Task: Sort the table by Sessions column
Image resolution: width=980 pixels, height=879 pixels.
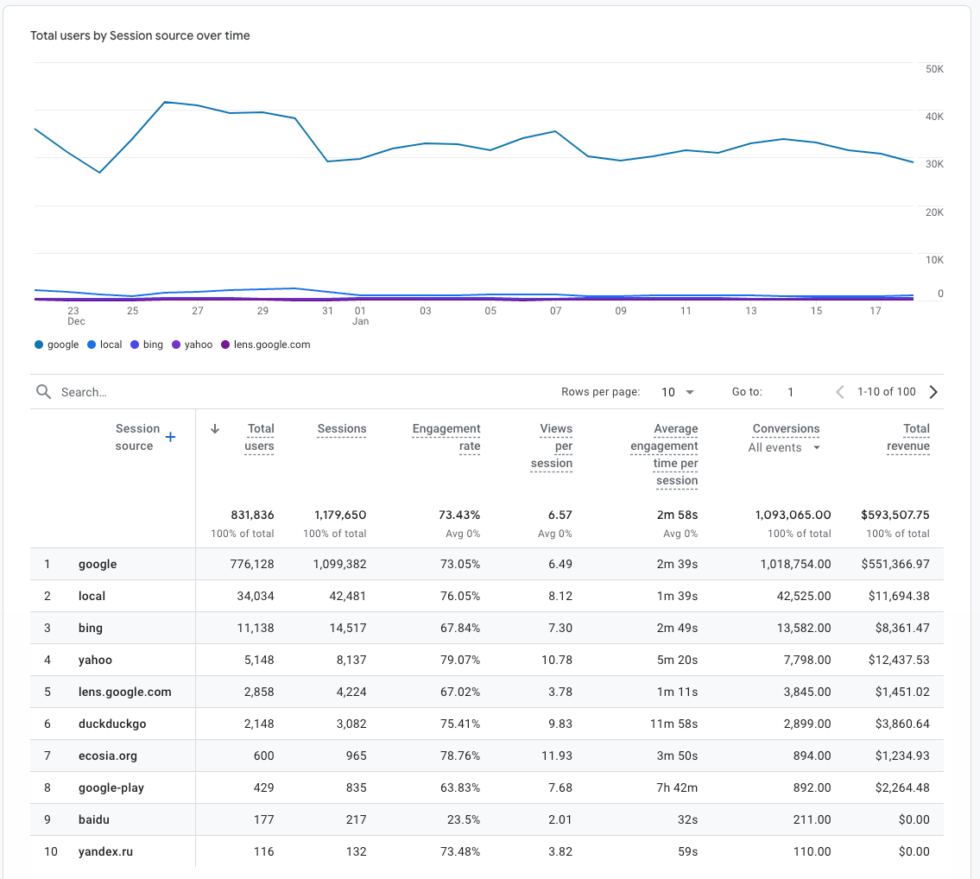Action: pyautogui.click(x=341, y=428)
